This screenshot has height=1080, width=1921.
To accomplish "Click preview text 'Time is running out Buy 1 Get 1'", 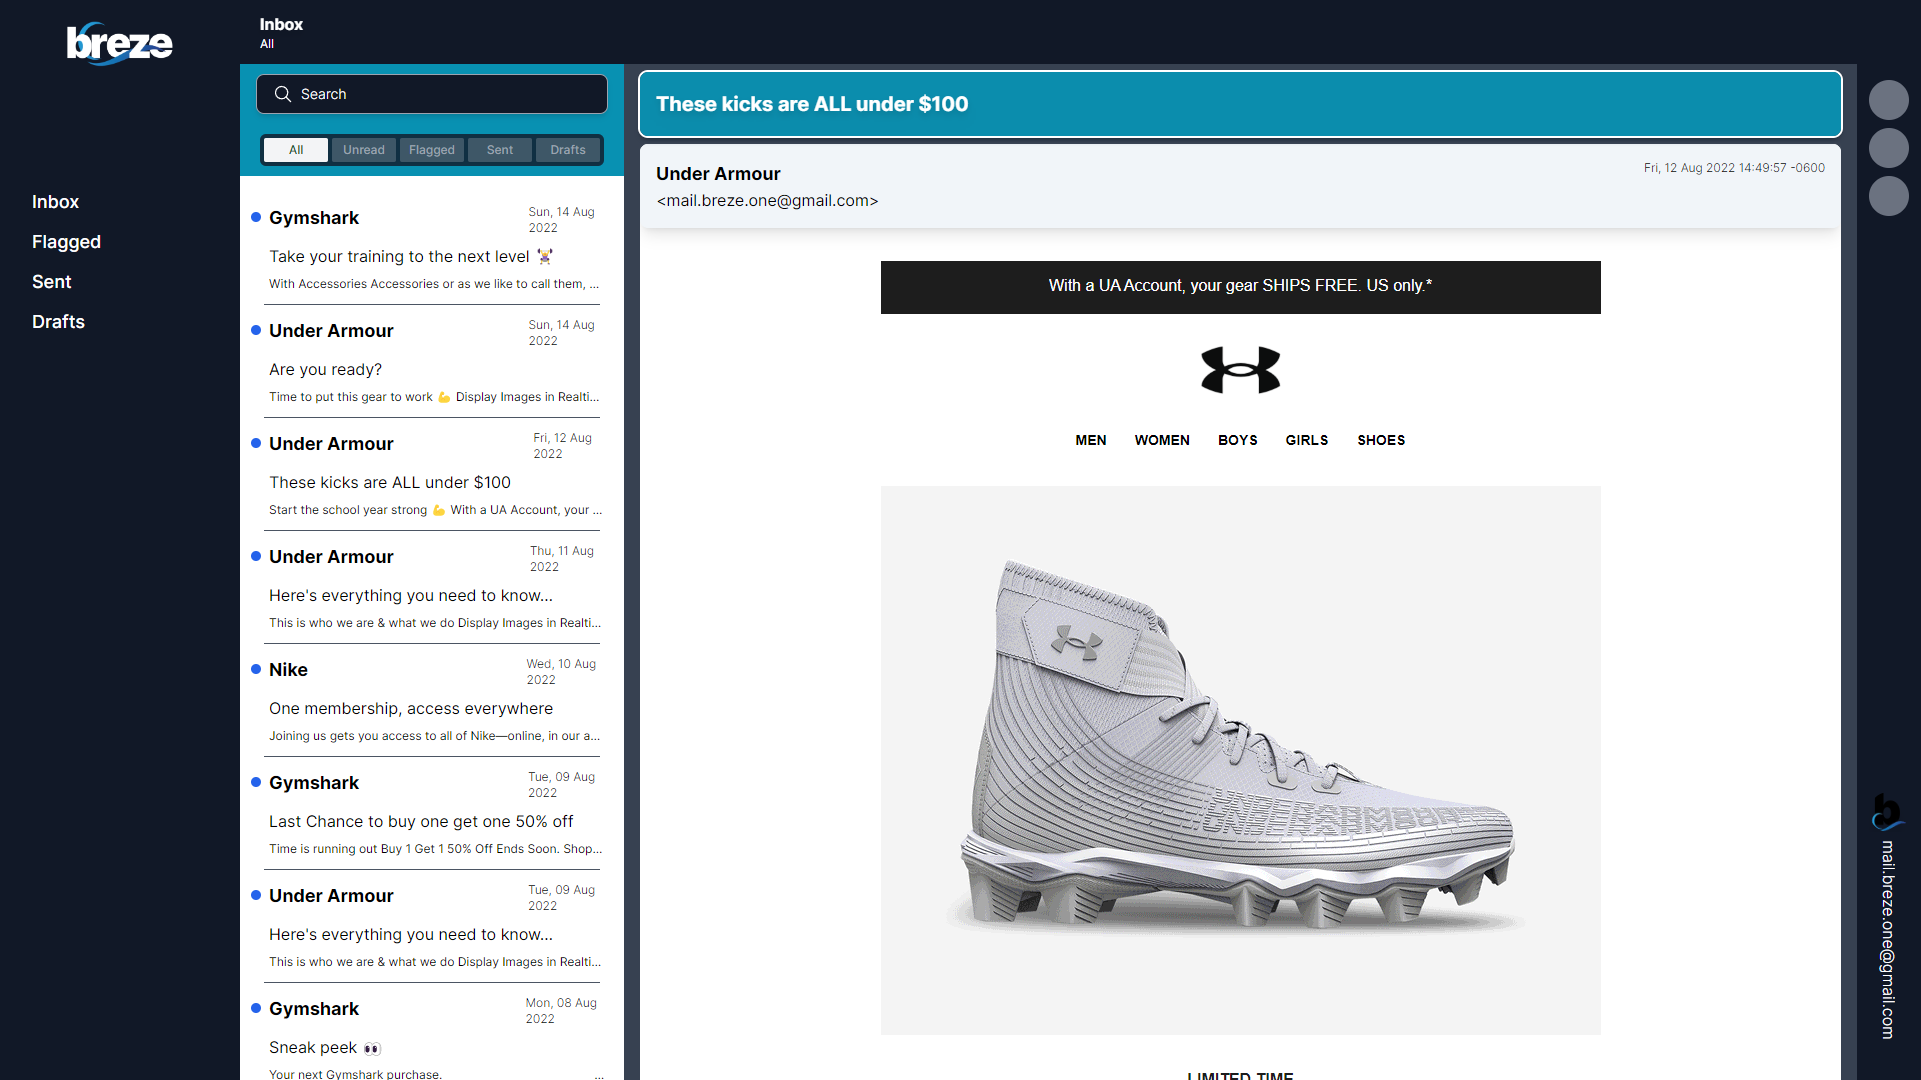I will pyautogui.click(x=435, y=849).
